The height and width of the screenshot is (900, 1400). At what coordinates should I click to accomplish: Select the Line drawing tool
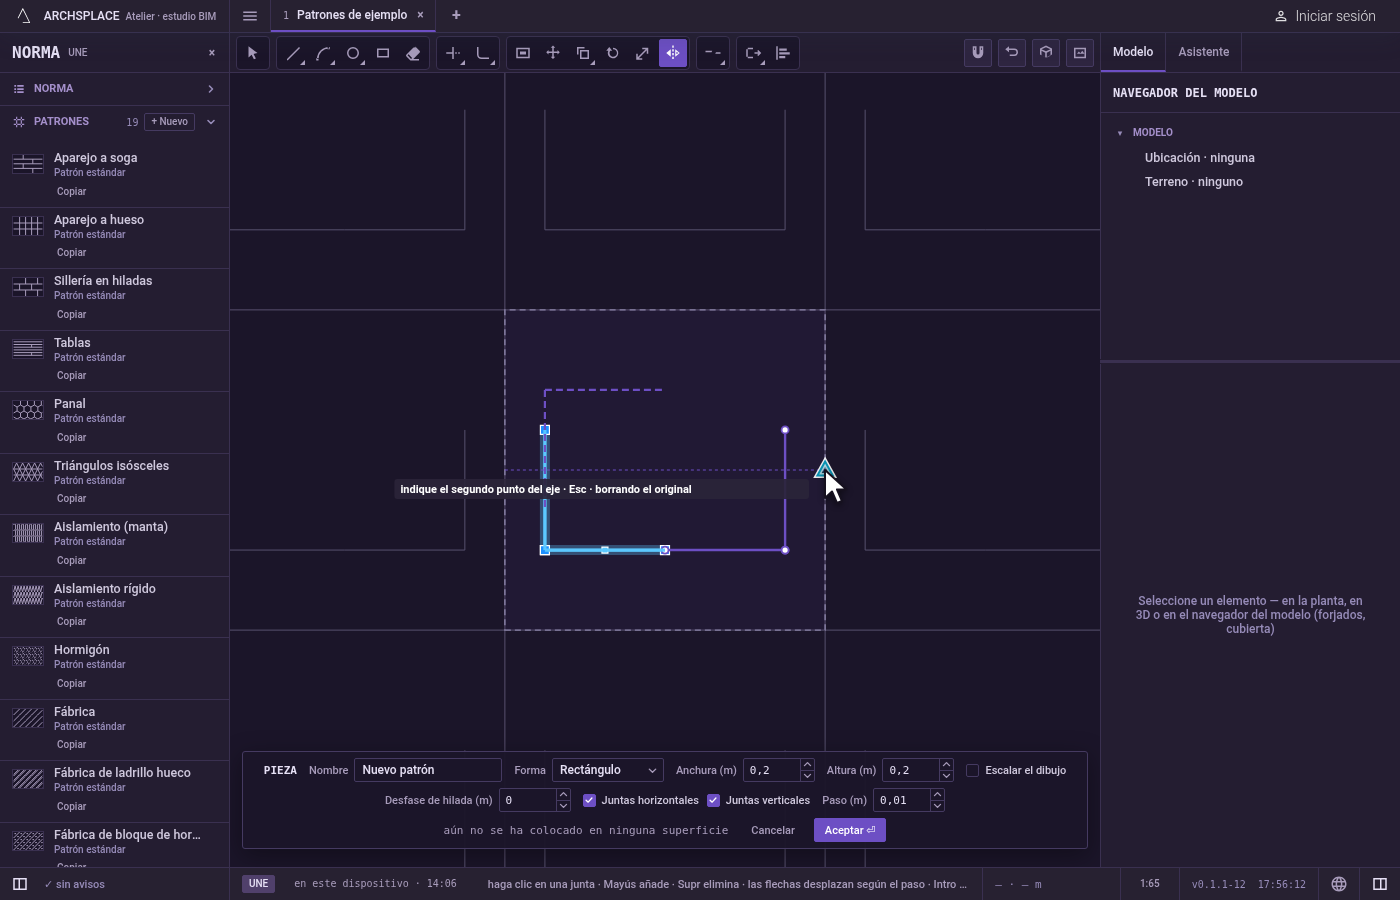[293, 53]
